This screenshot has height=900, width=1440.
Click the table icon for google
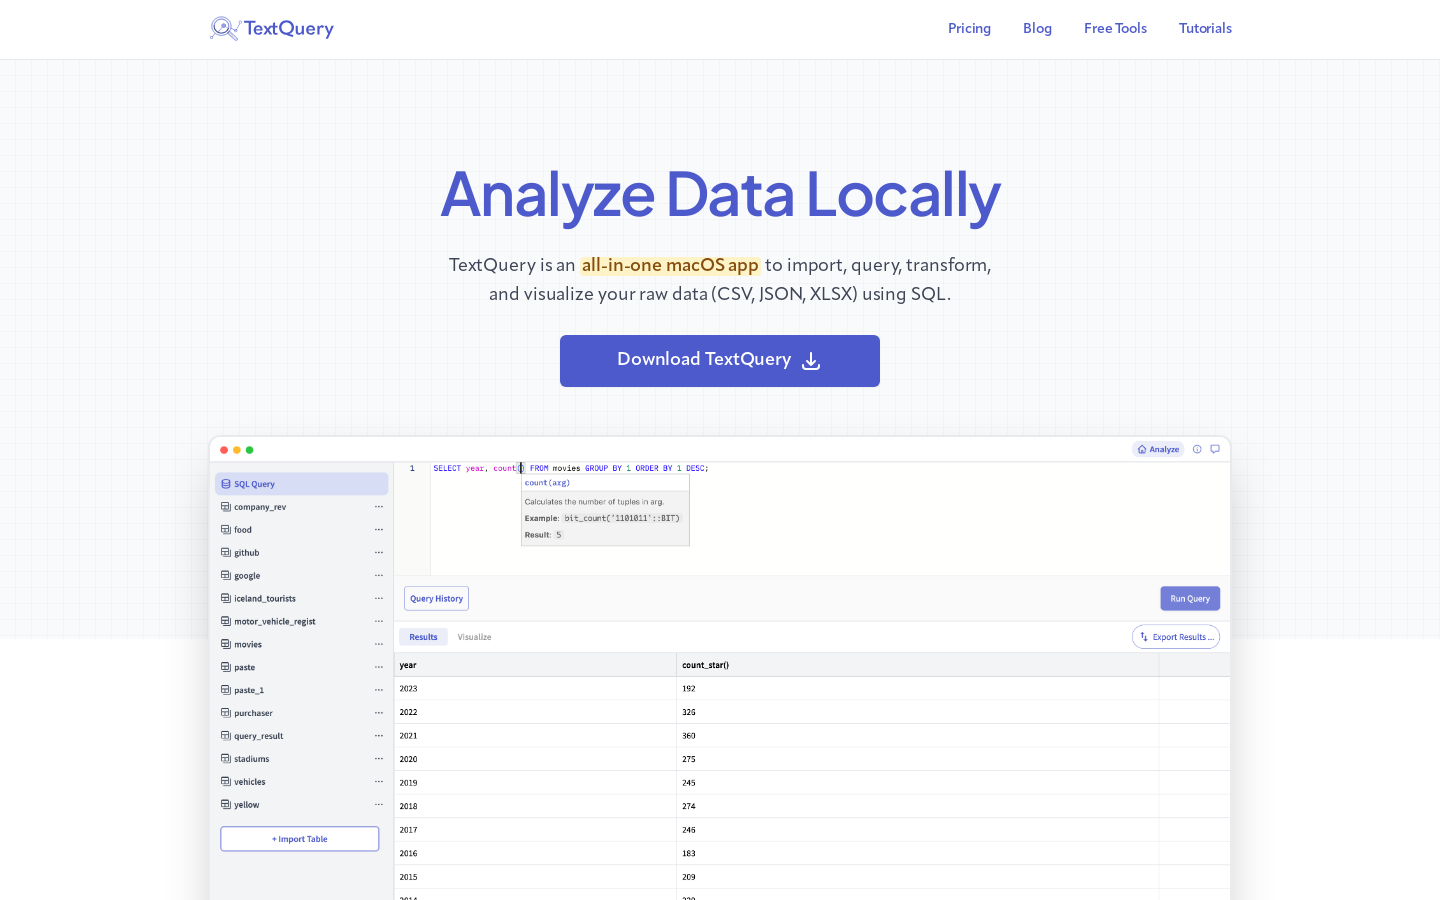[x=226, y=576]
